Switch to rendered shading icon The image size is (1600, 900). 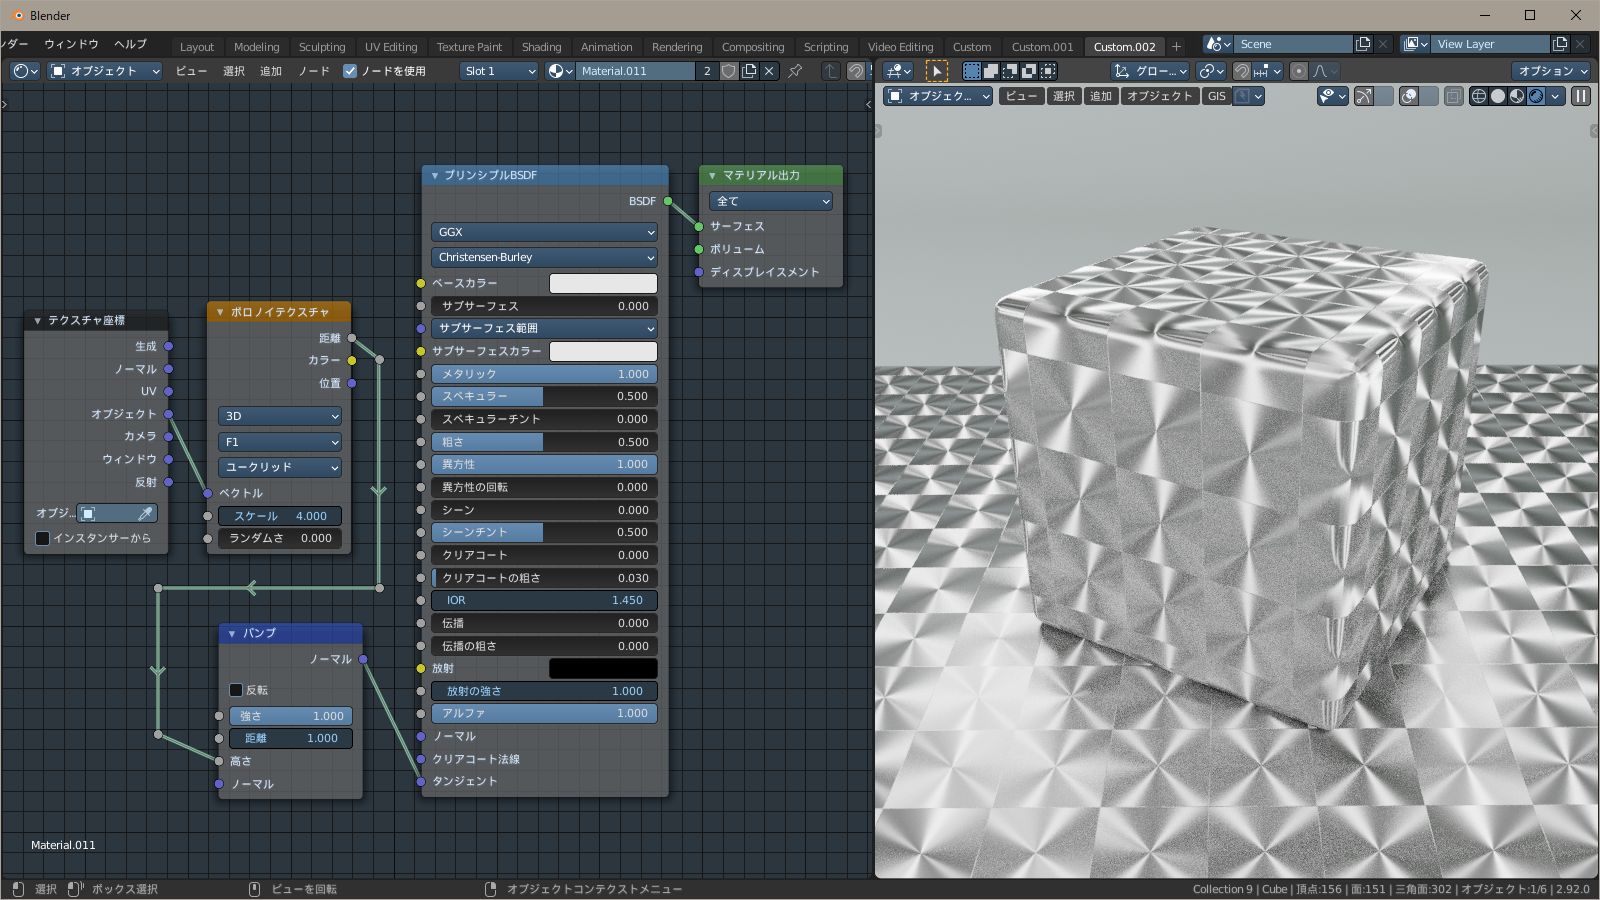(x=1536, y=96)
